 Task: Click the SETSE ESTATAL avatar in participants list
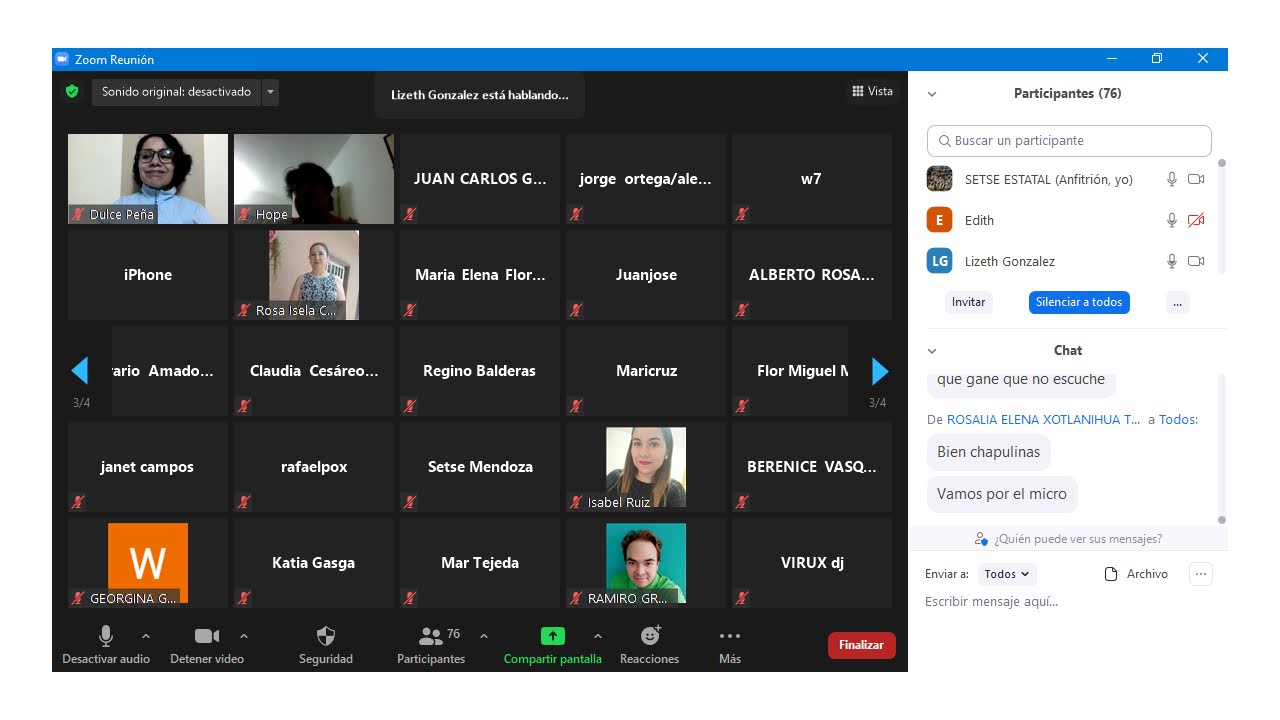pyautogui.click(x=939, y=179)
